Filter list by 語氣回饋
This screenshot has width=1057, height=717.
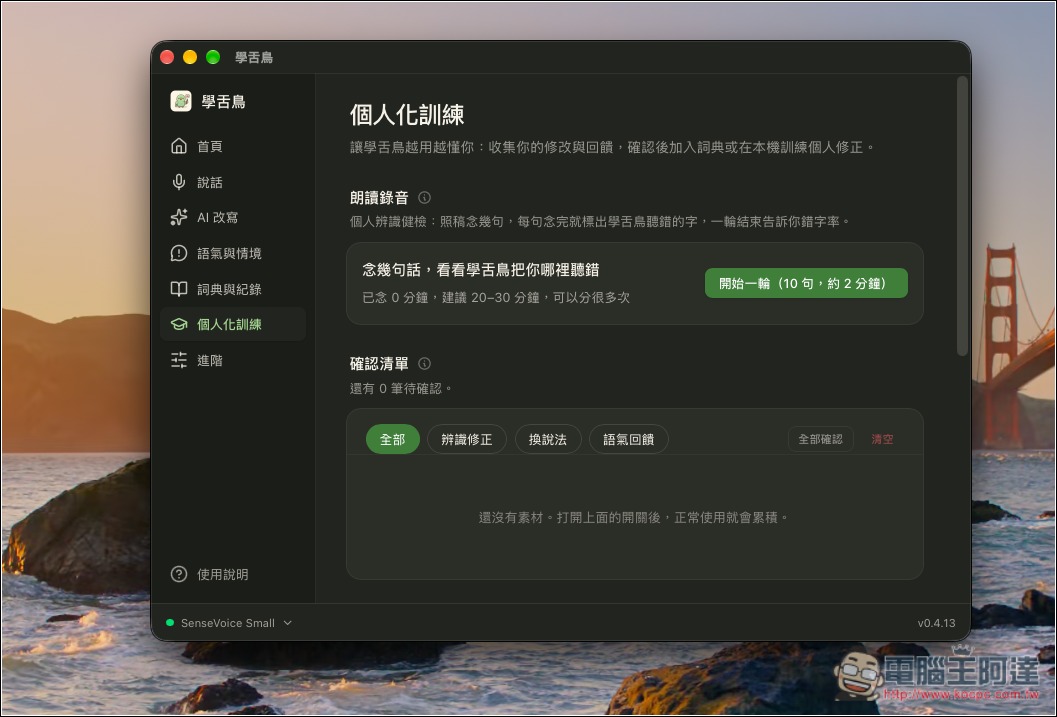(628, 439)
